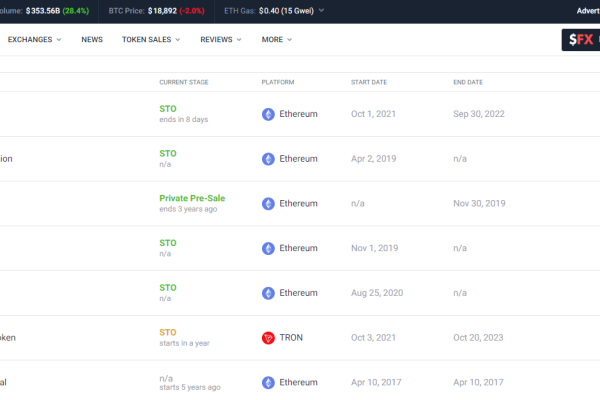Open the More dropdown menu
Viewport: 600px width, 400px height.
point(277,39)
